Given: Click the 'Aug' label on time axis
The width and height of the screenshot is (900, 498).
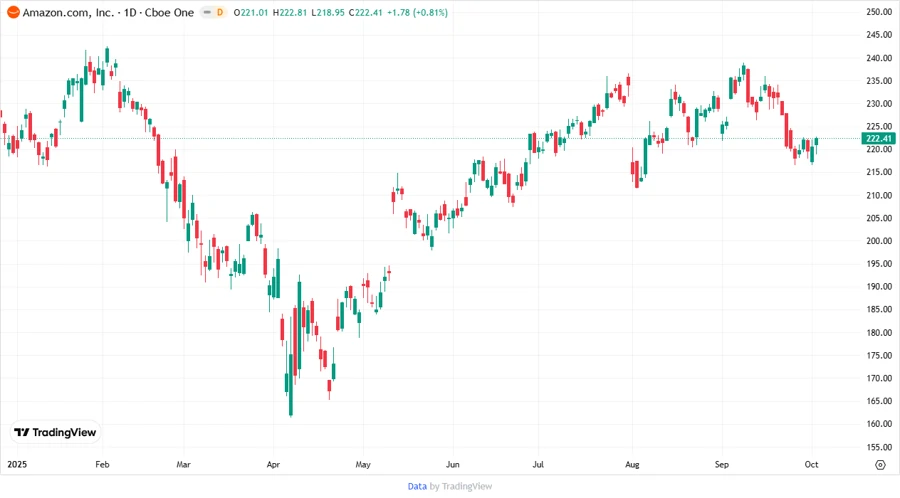Looking at the screenshot, I should tap(631, 465).
